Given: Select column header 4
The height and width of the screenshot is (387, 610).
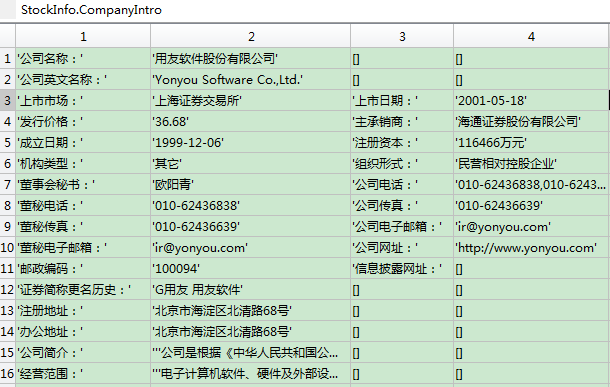Looking at the screenshot, I should pyautogui.click(x=531, y=36).
